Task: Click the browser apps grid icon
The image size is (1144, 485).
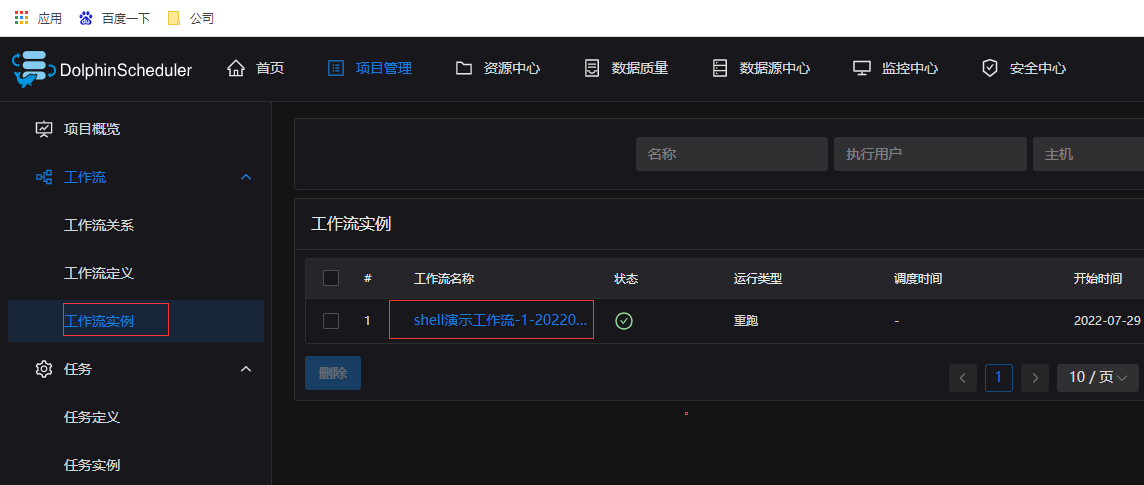Action: (x=21, y=18)
